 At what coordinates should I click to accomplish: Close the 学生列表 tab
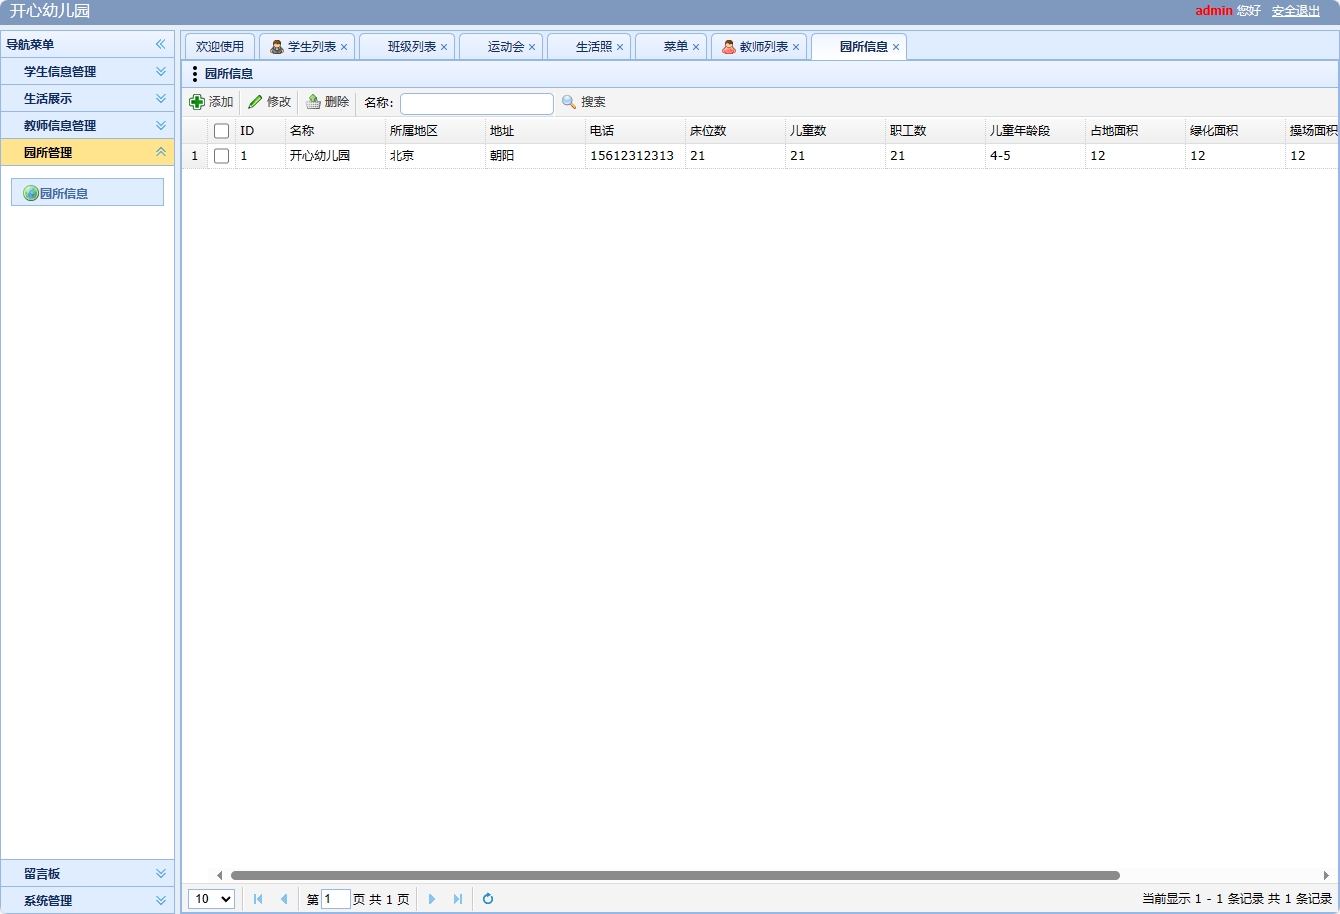(x=344, y=47)
